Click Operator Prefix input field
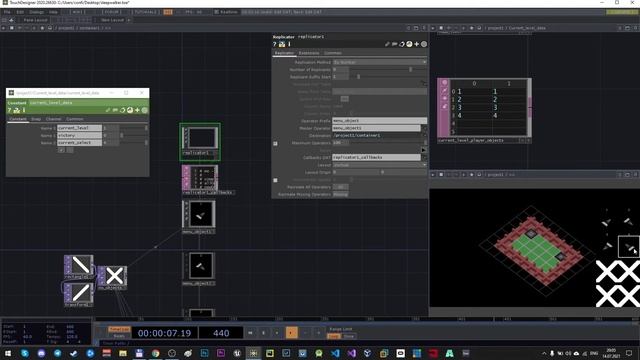640x360 pixels. point(380,121)
